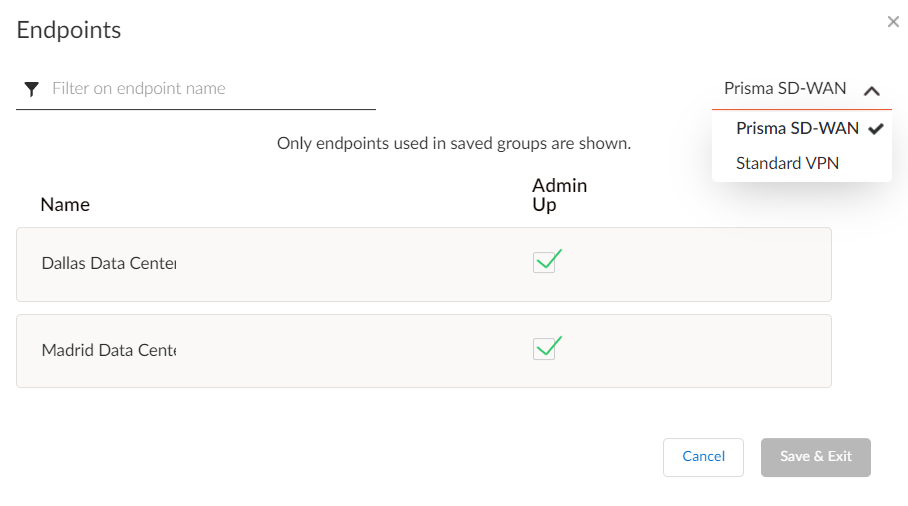Focus the filter on endpoint name field
Screen dimensions: 908x506
pos(212,89)
